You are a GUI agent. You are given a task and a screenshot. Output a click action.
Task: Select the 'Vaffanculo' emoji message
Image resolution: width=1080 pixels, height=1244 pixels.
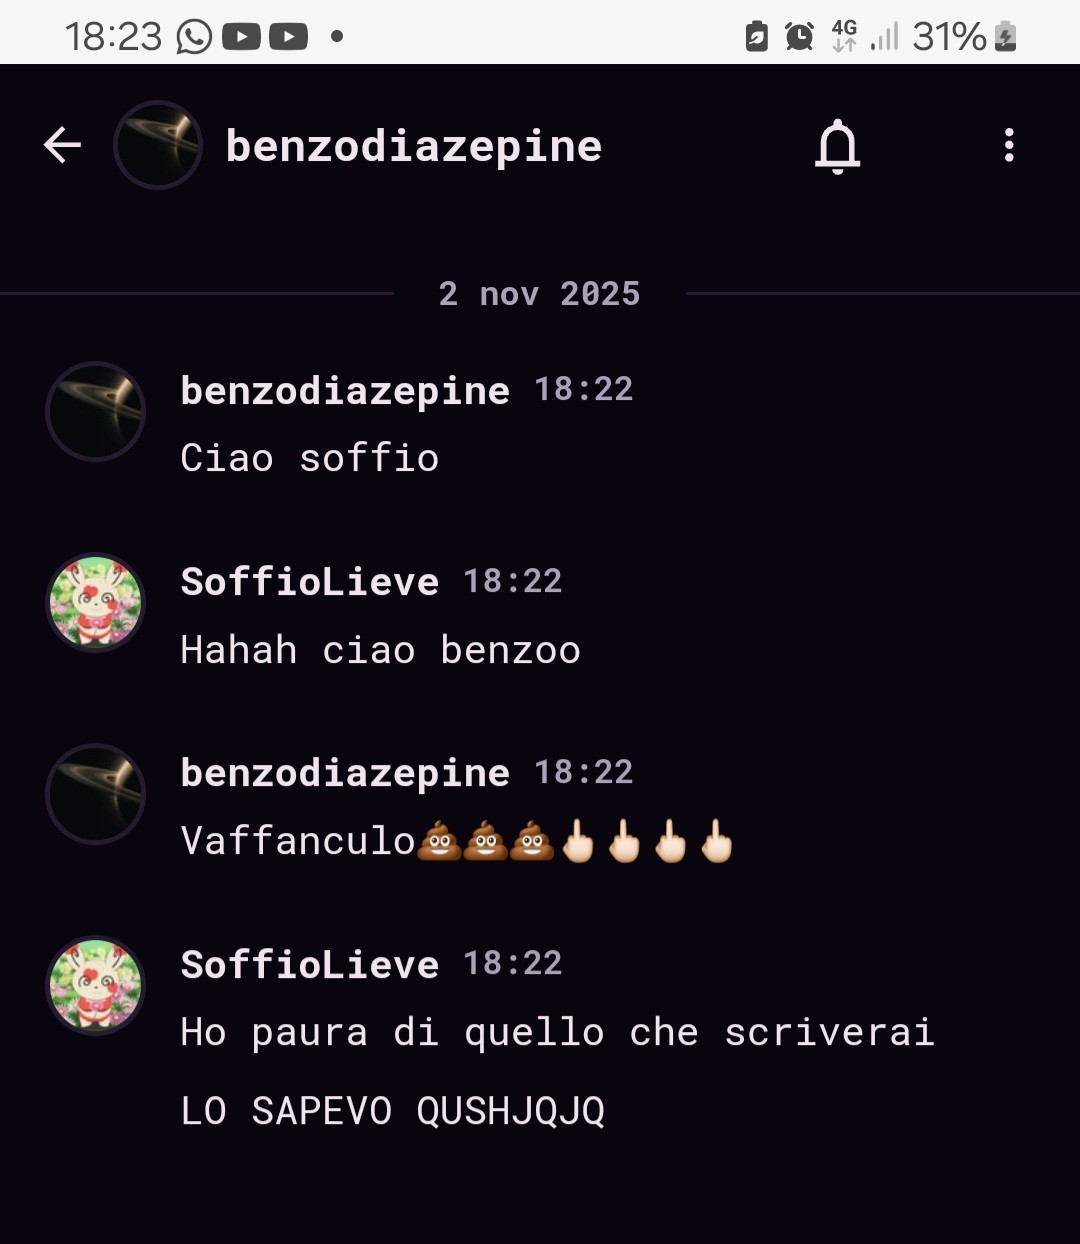[457, 841]
